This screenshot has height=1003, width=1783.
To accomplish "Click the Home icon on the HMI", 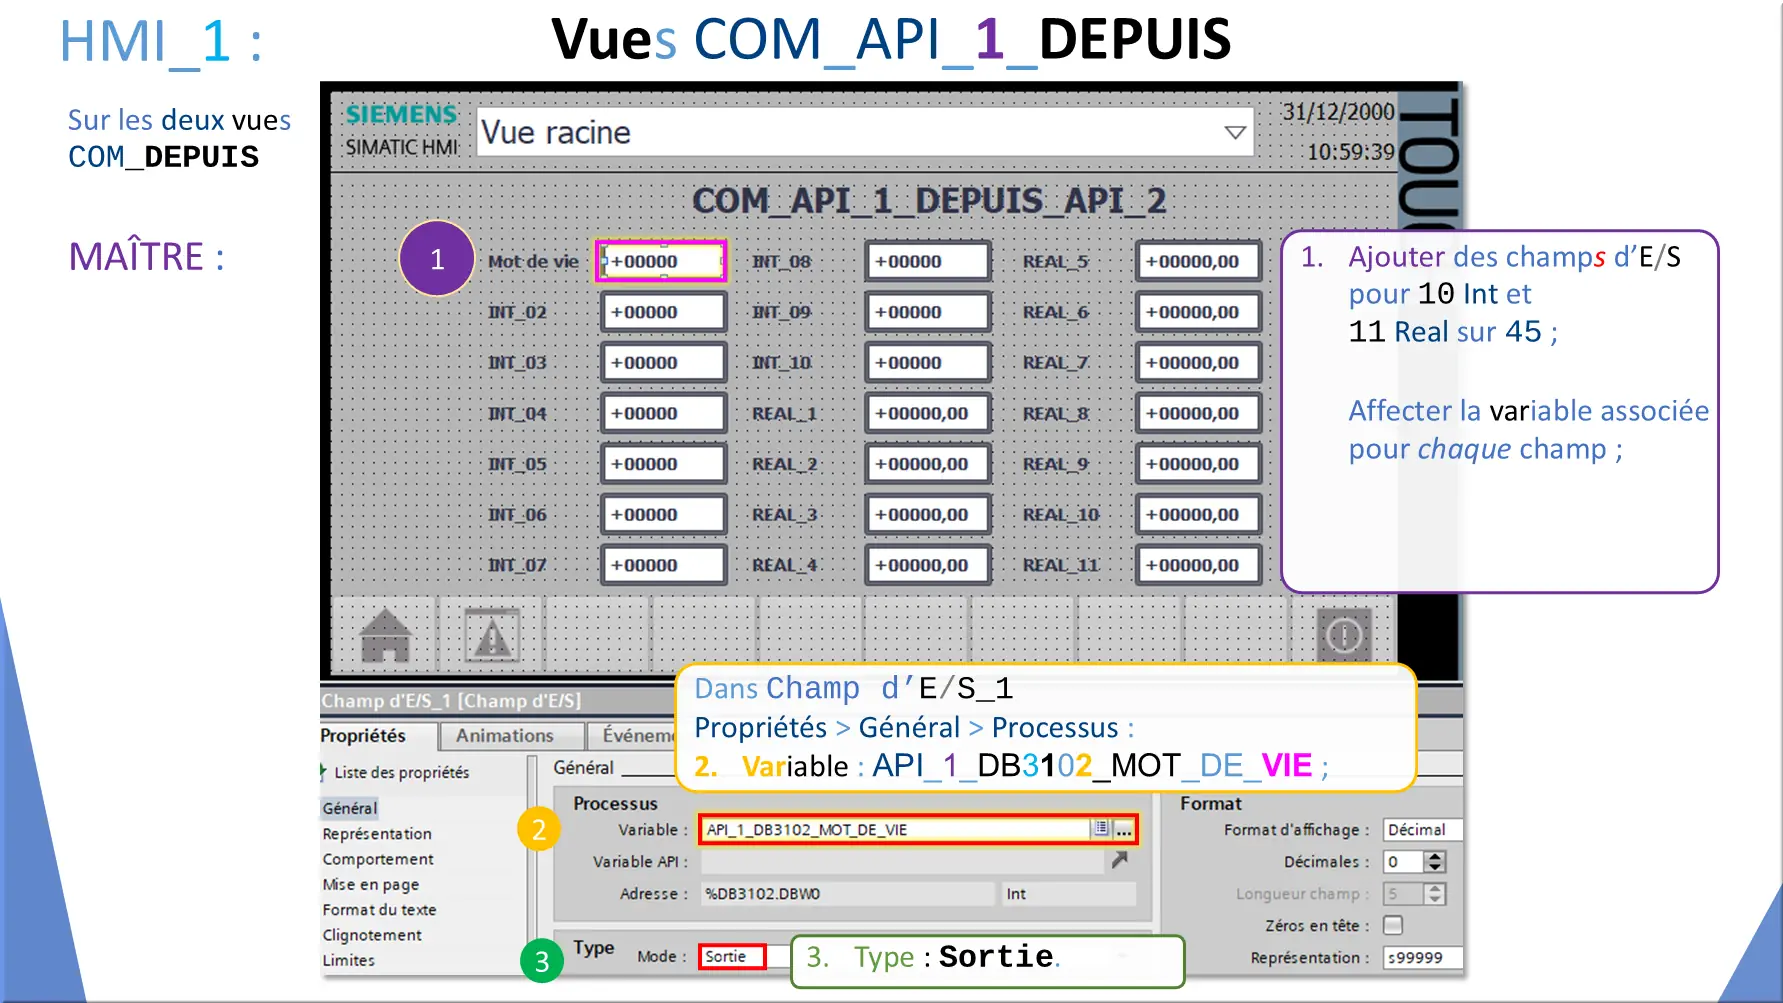I will coord(385,636).
